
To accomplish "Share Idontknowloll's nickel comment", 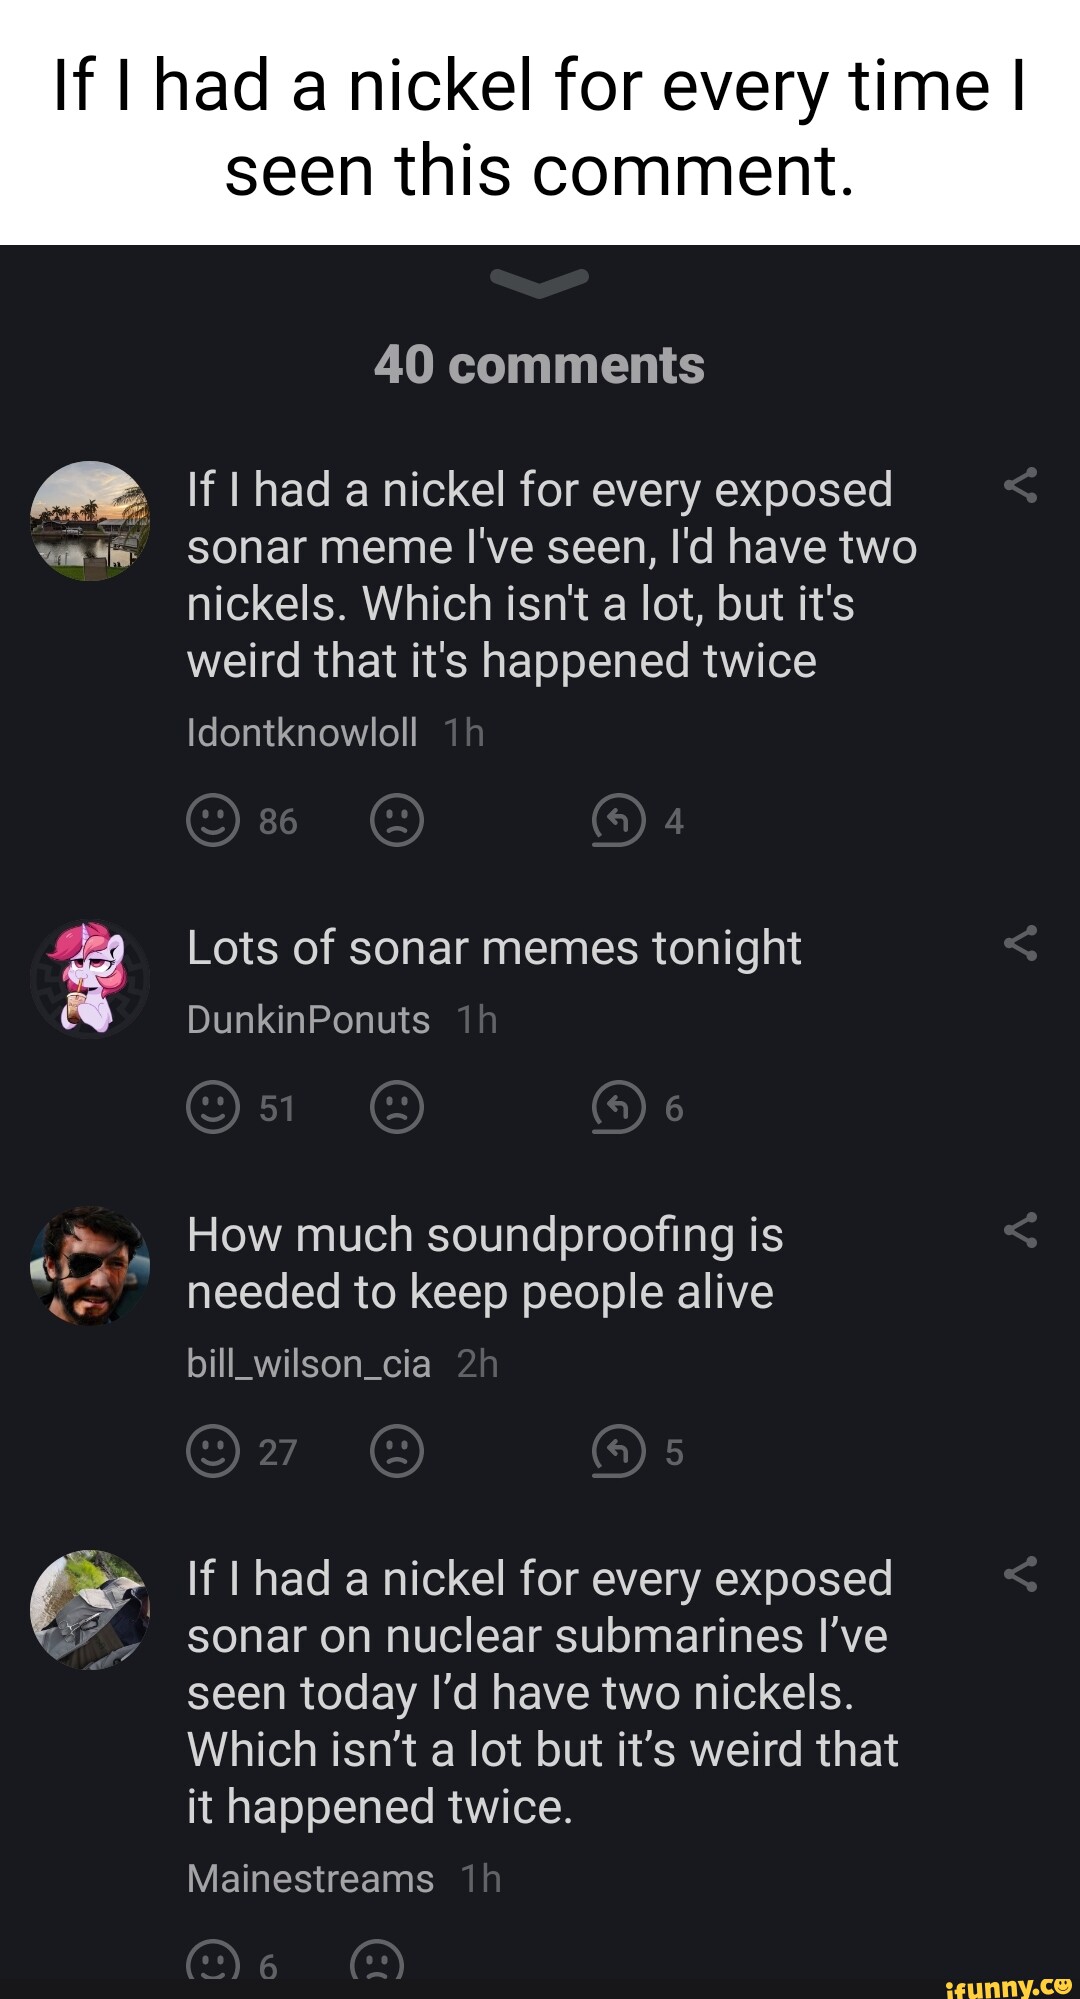I will click(1020, 486).
